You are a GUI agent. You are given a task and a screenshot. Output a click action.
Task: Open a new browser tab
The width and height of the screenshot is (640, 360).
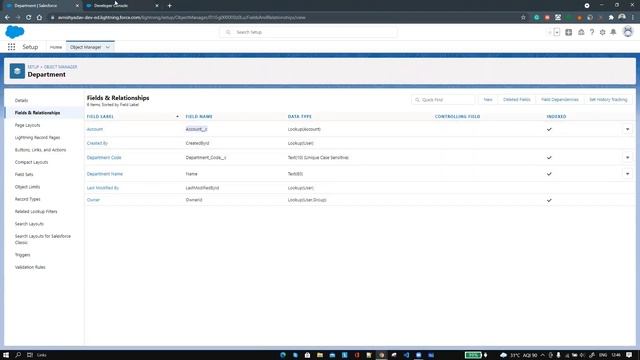[x=169, y=6]
